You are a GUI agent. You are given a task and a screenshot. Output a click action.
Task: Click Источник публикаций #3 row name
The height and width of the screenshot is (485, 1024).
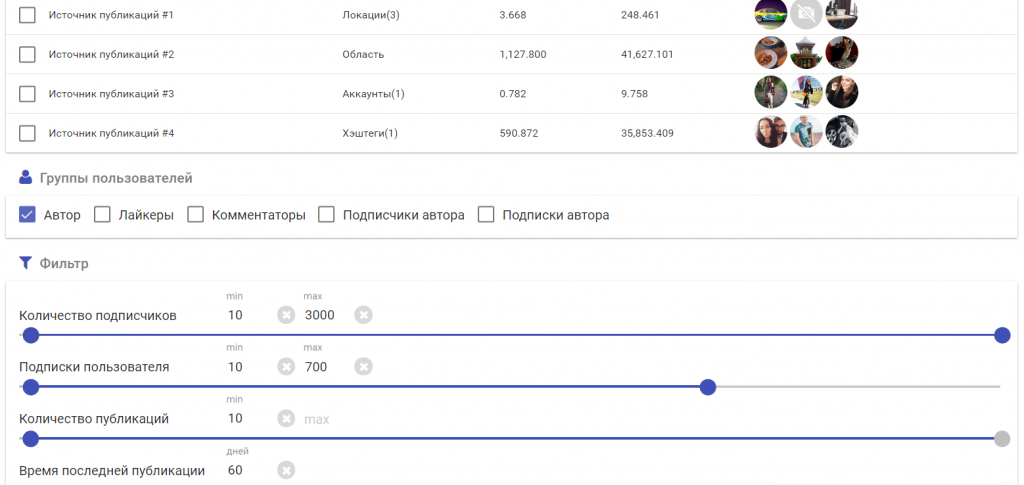coord(111,94)
